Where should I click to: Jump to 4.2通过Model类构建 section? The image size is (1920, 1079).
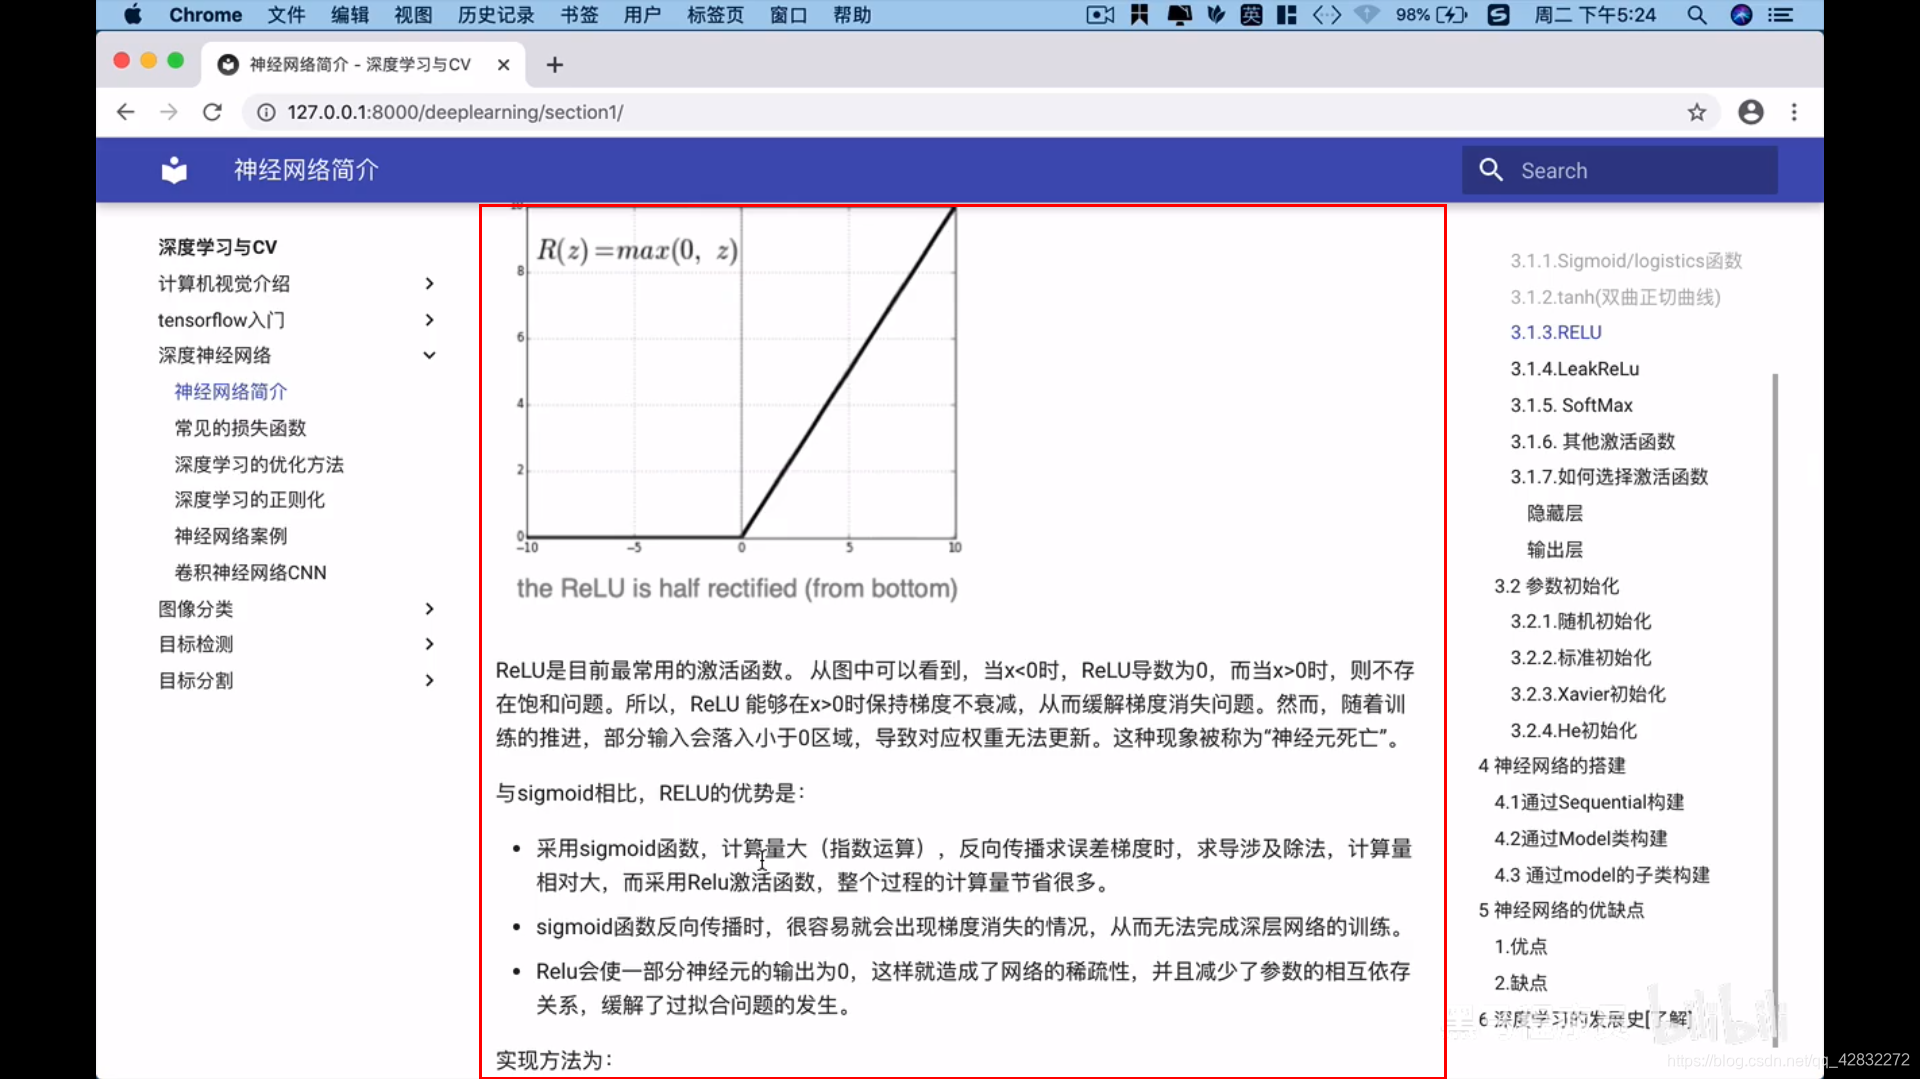click(1581, 839)
